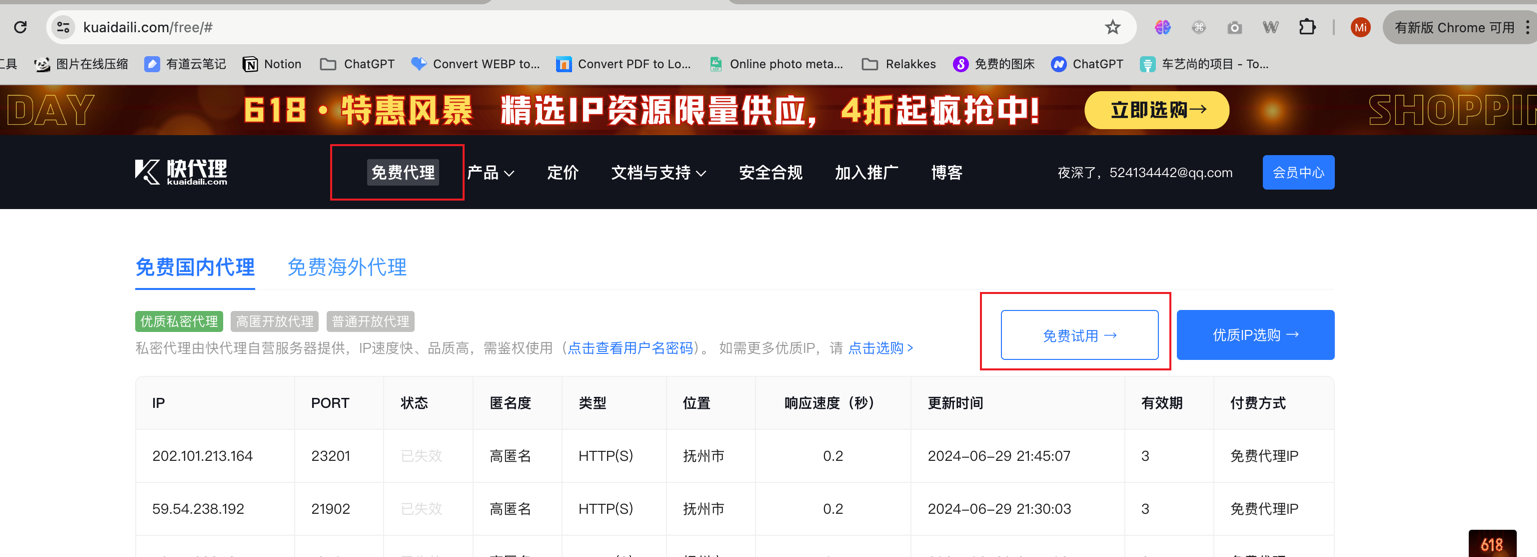The image size is (1537, 557).
Task: Select the 优质私密代理 filter tag
Action: (179, 321)
